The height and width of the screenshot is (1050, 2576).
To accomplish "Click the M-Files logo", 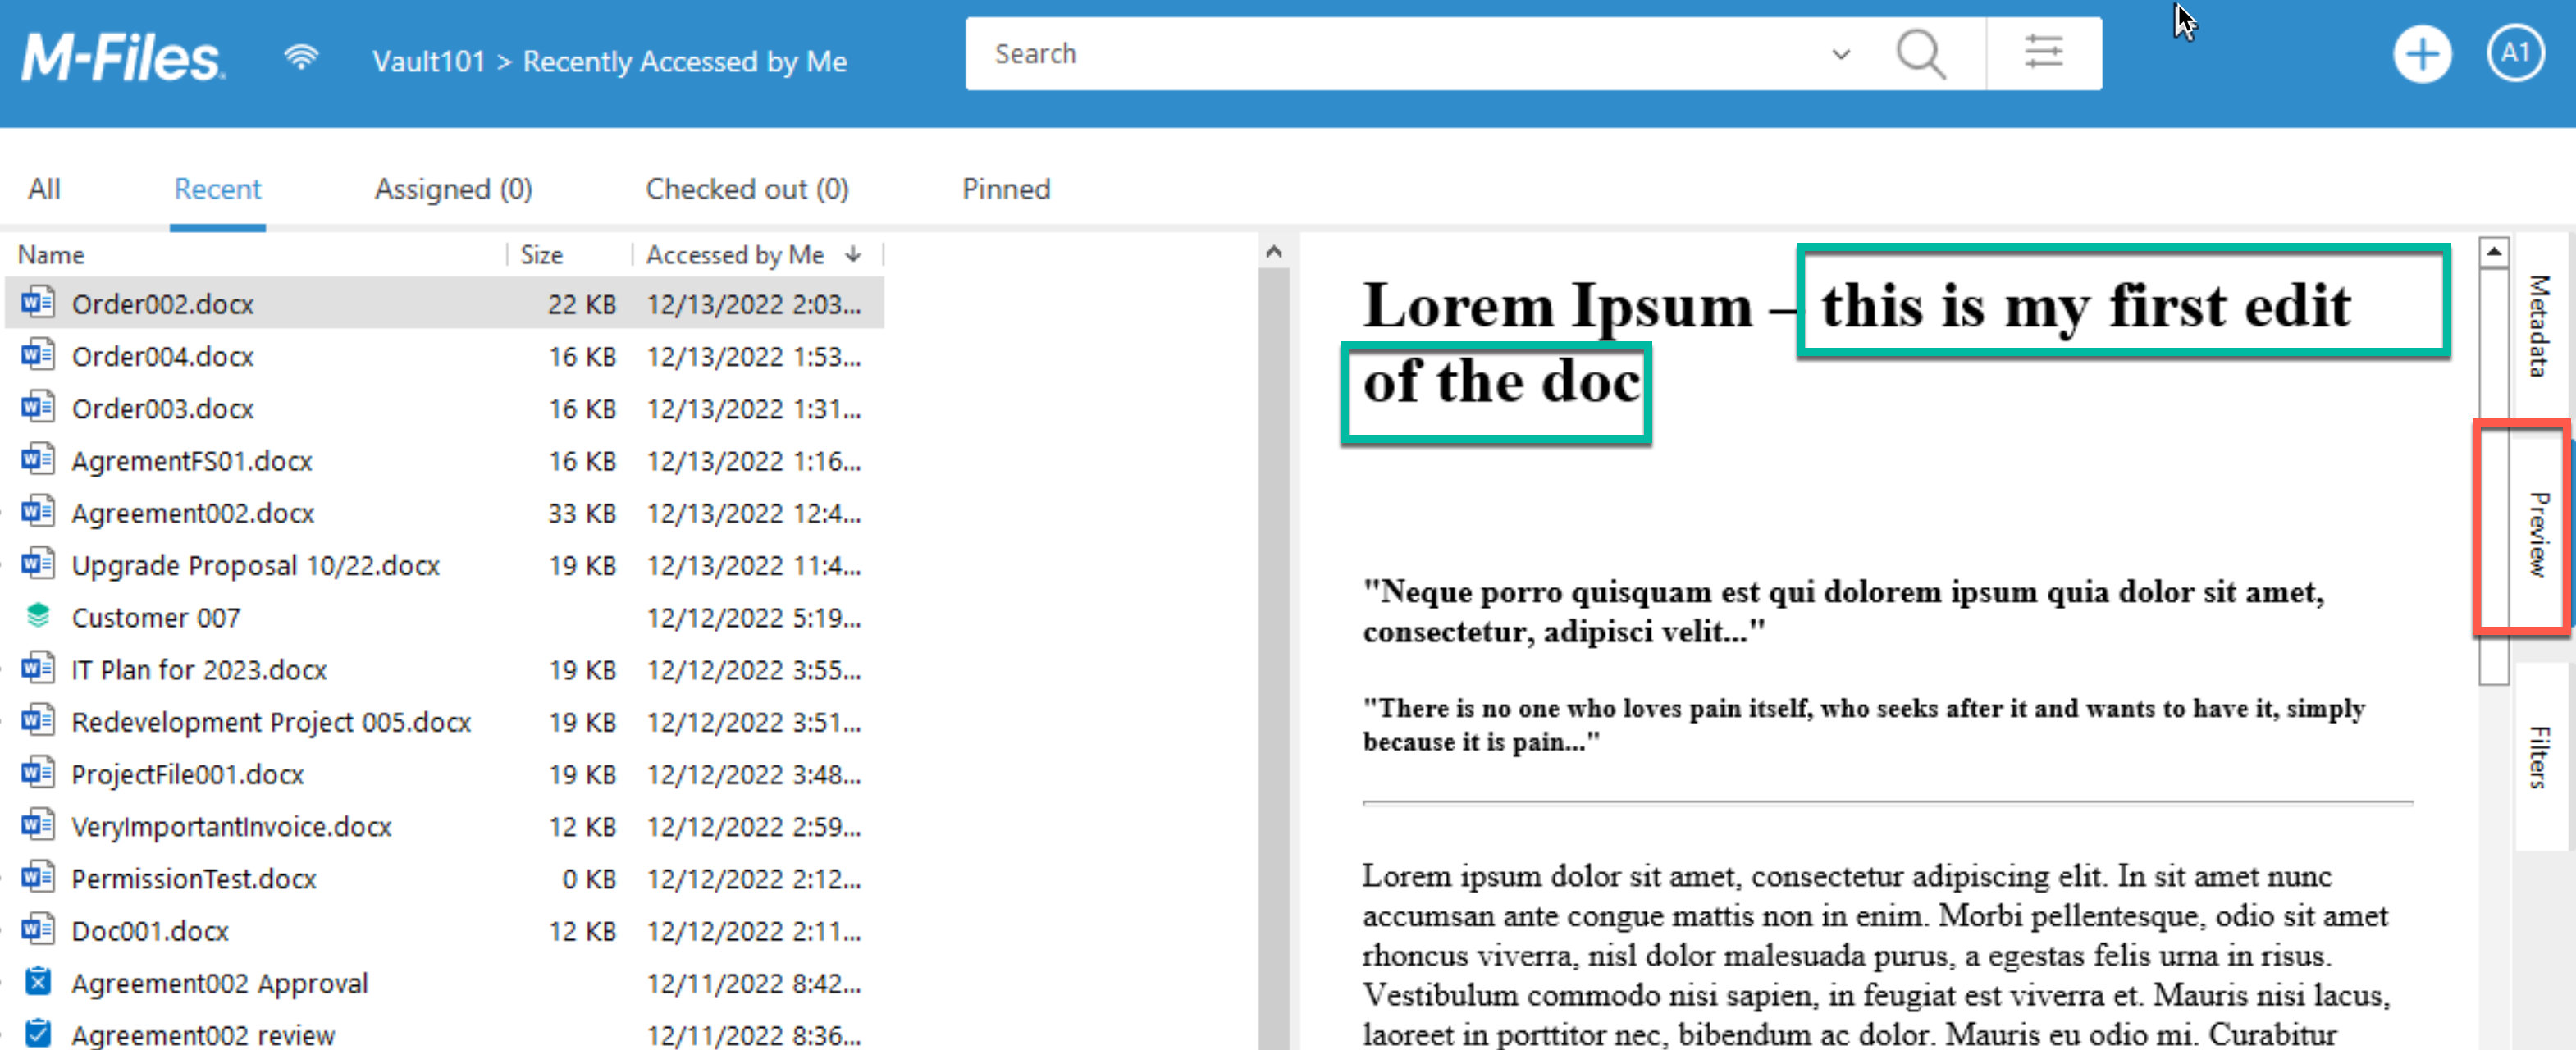I will [x=123, y=57].
